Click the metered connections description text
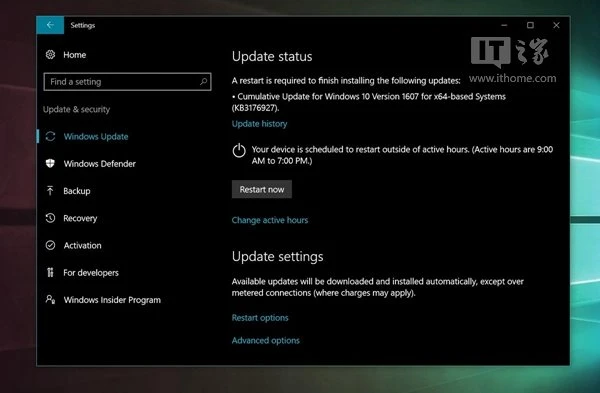Screen dimensions: 600x393 pos(378,287)
